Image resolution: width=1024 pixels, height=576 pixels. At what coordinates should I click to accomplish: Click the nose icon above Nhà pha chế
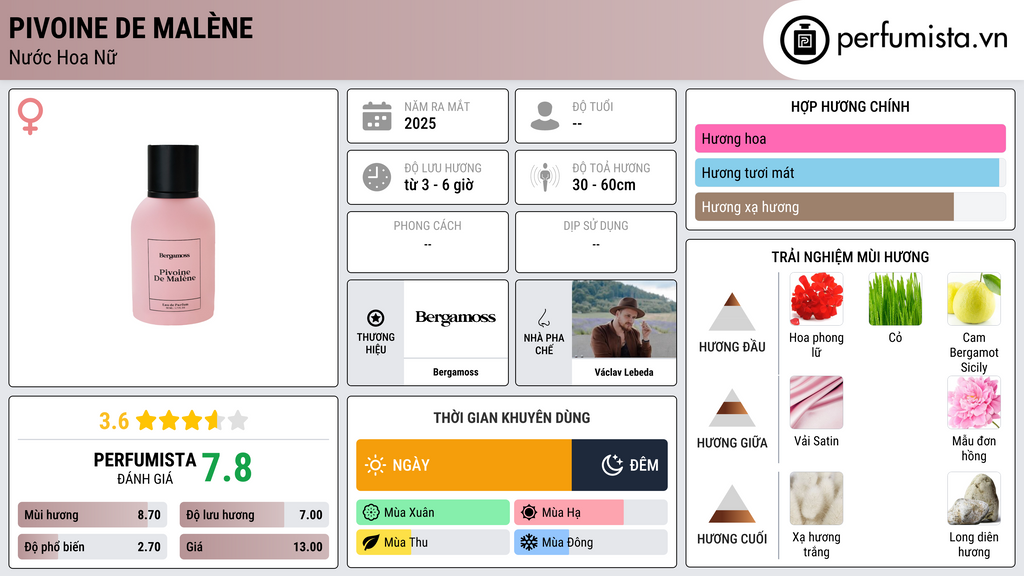point(543,318)
